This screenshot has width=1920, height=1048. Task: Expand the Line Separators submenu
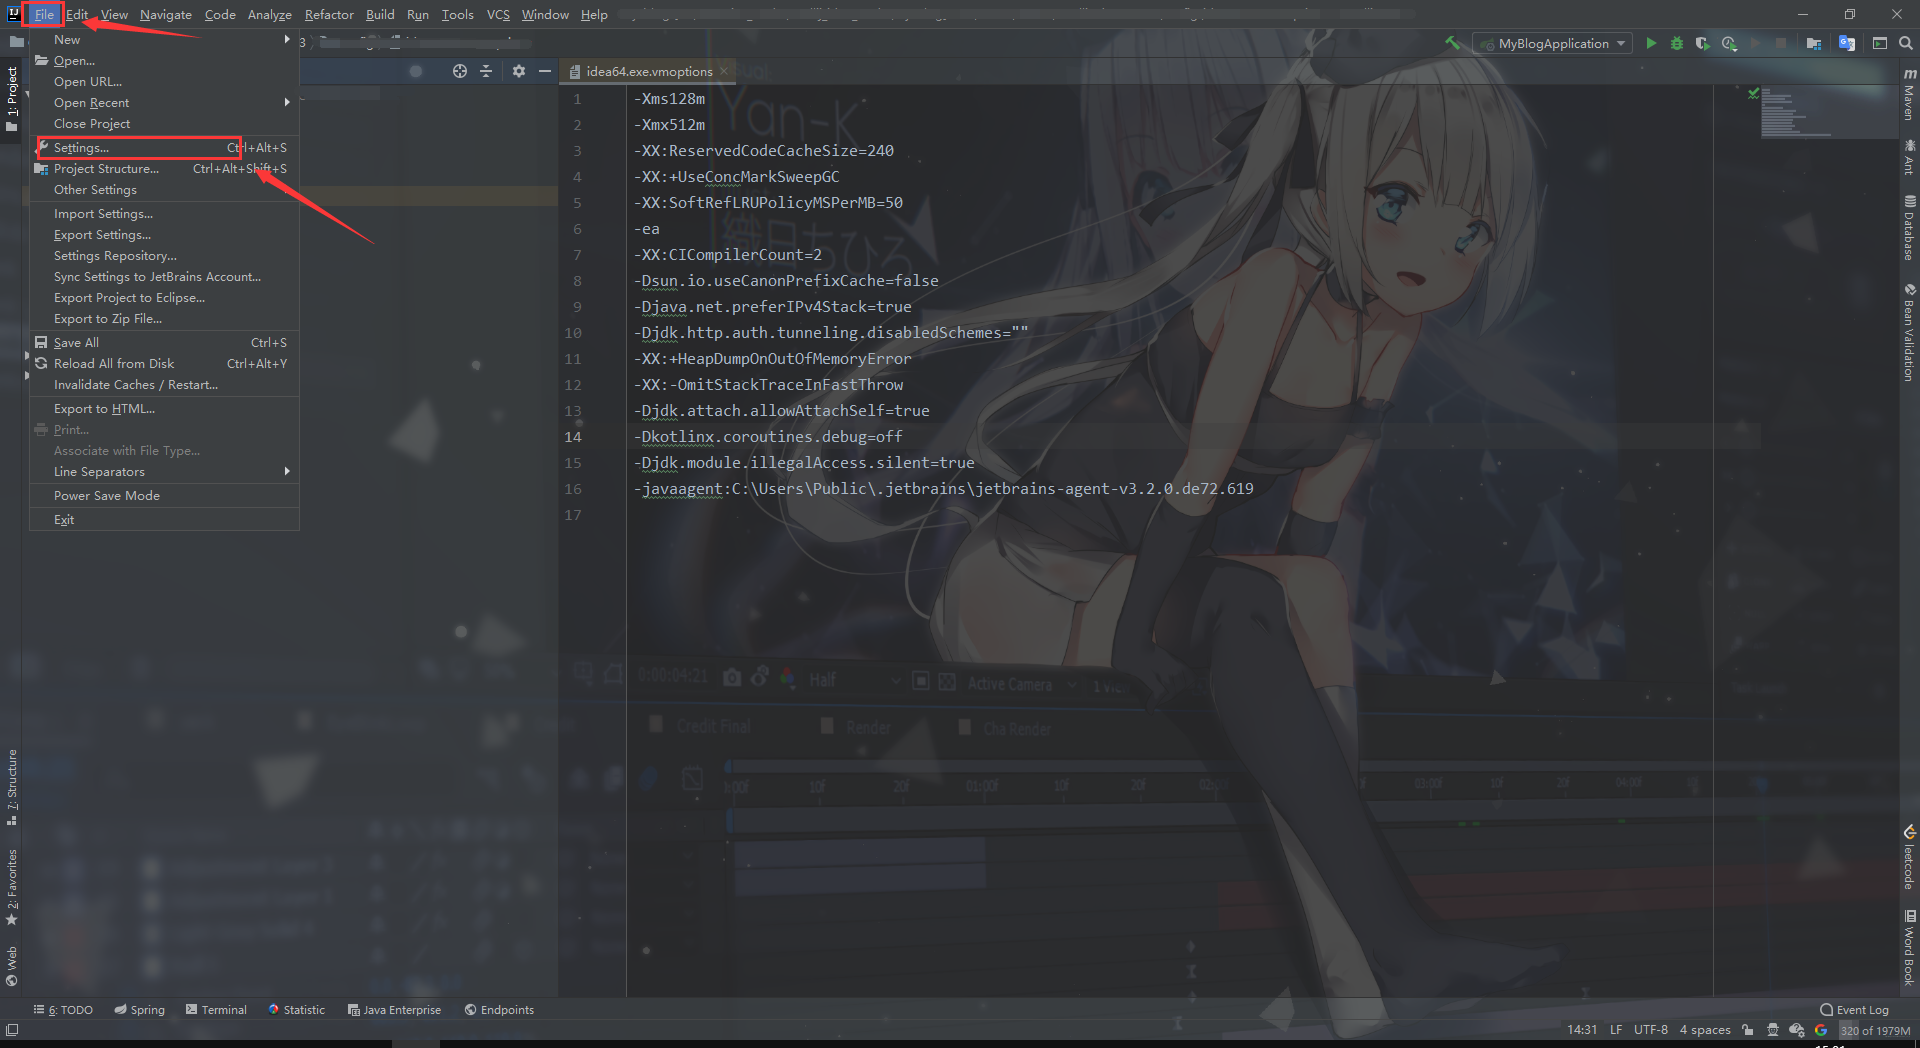[165, 472]
